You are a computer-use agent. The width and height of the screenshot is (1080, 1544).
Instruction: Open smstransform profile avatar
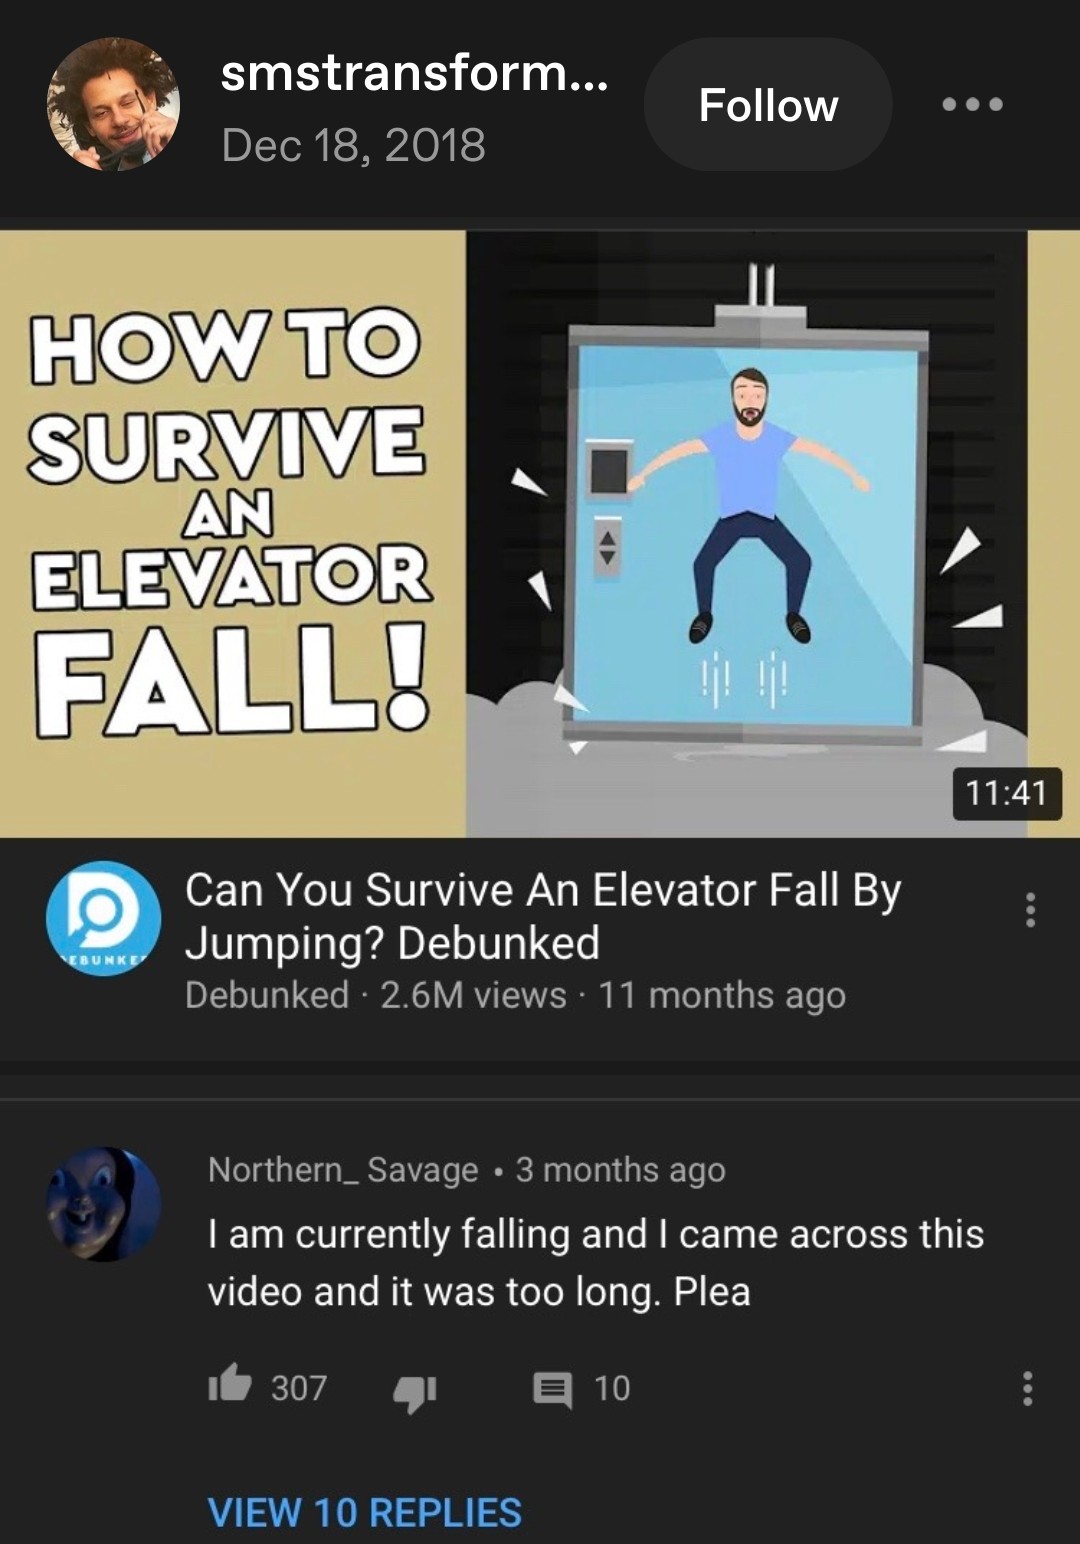point(113,104)
